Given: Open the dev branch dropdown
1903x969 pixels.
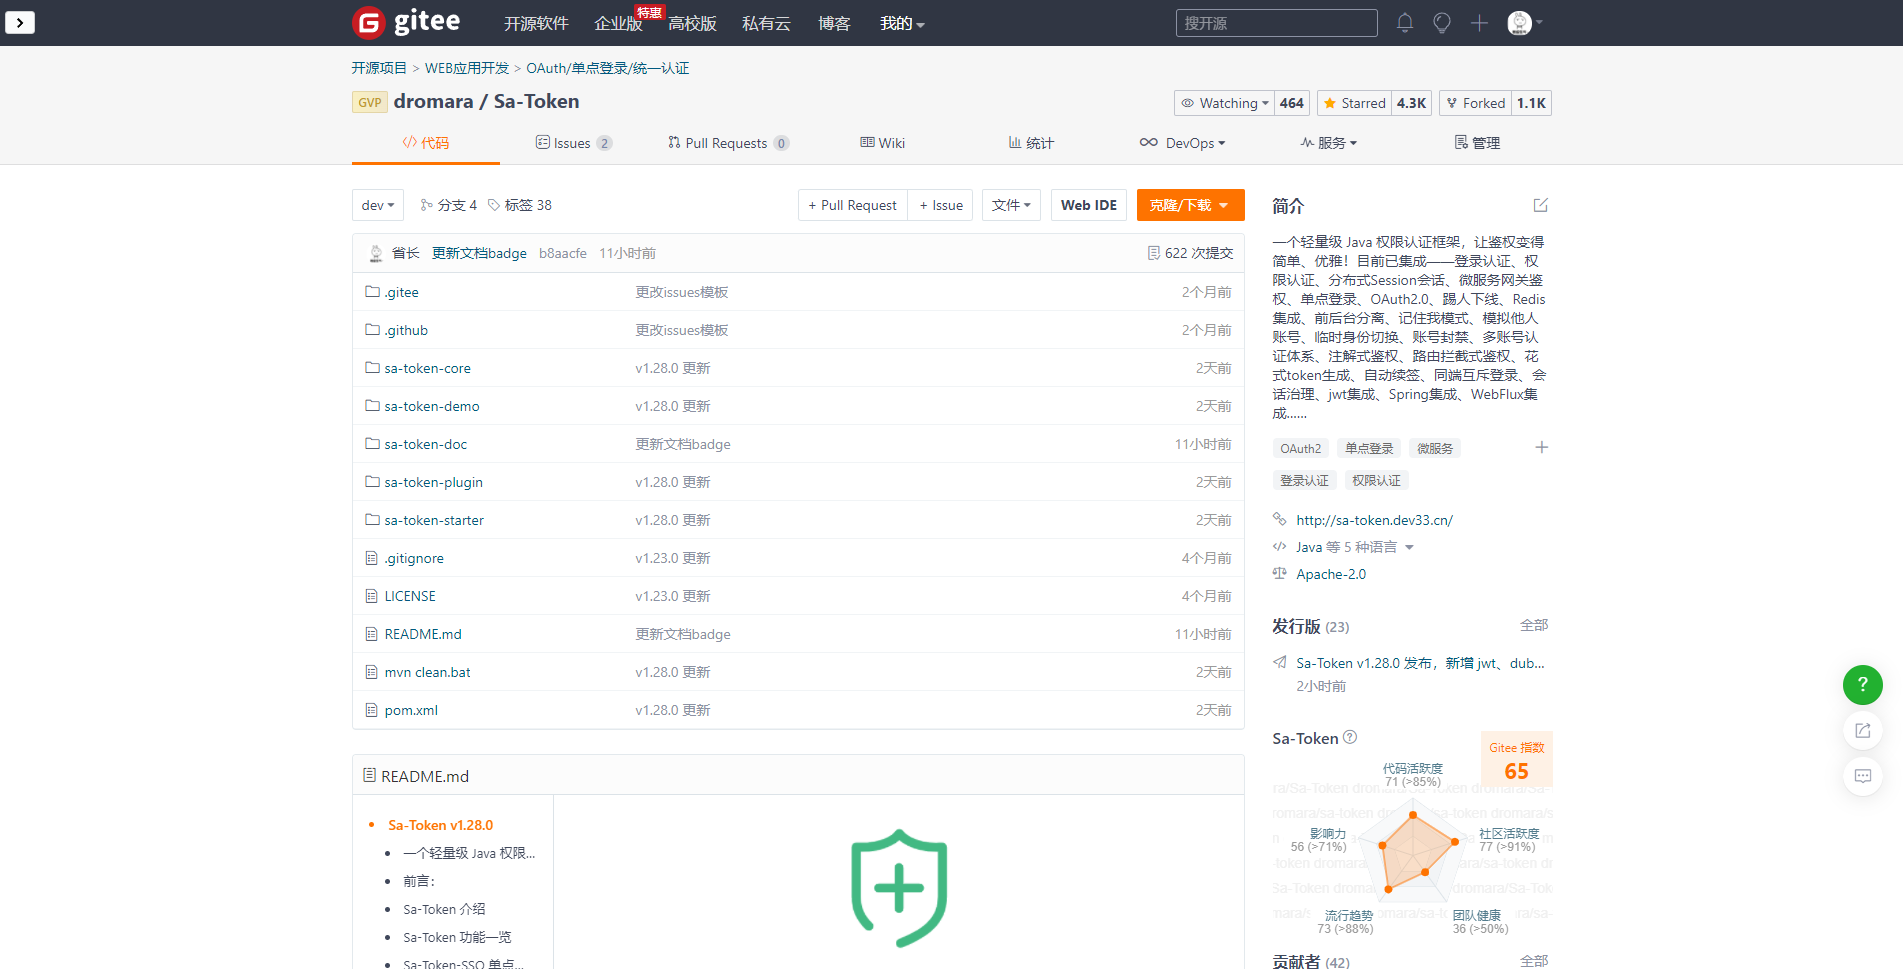Looking at the screenshot, I should pos(378,205).
